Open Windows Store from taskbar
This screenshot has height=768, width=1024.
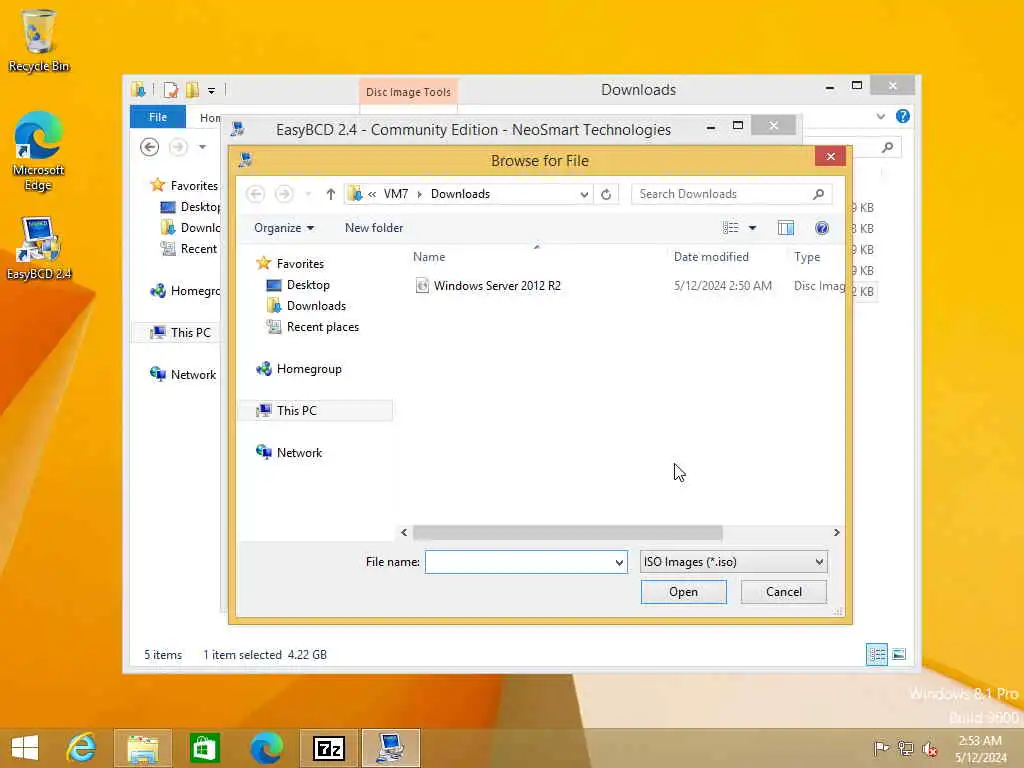coord(204,748)
